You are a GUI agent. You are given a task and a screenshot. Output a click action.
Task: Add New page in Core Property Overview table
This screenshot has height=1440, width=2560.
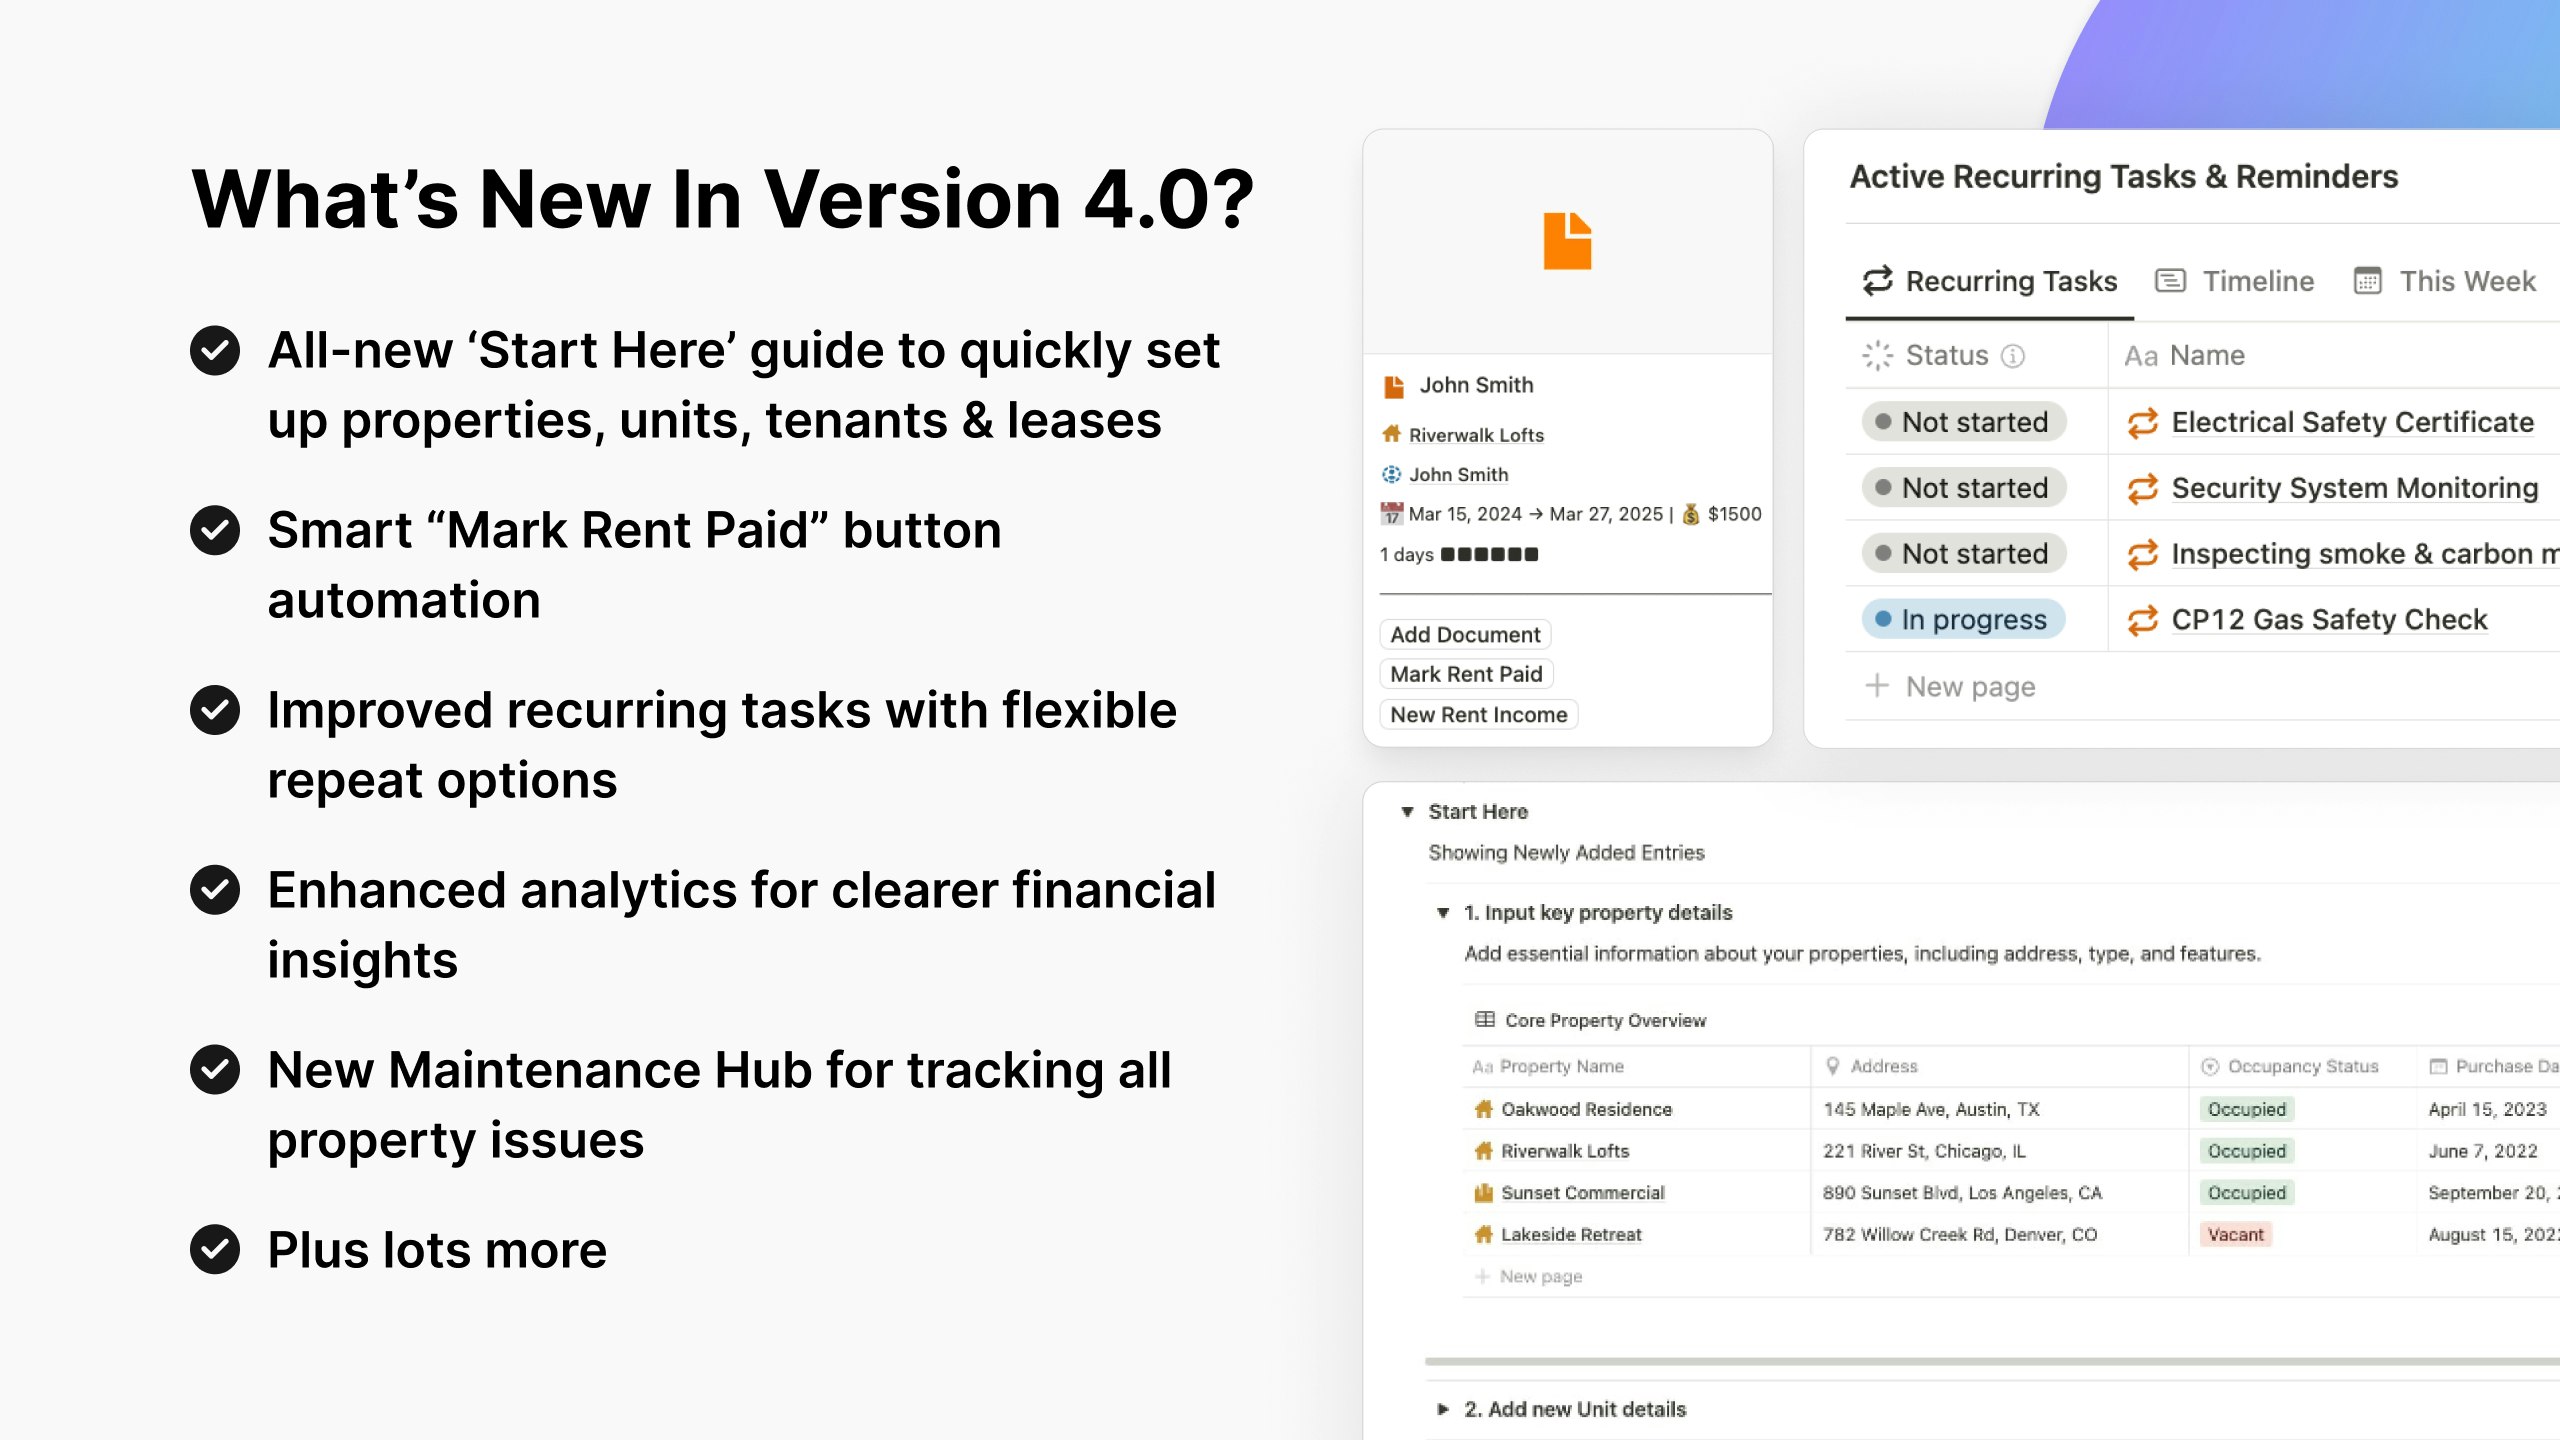(1529, 1277)
